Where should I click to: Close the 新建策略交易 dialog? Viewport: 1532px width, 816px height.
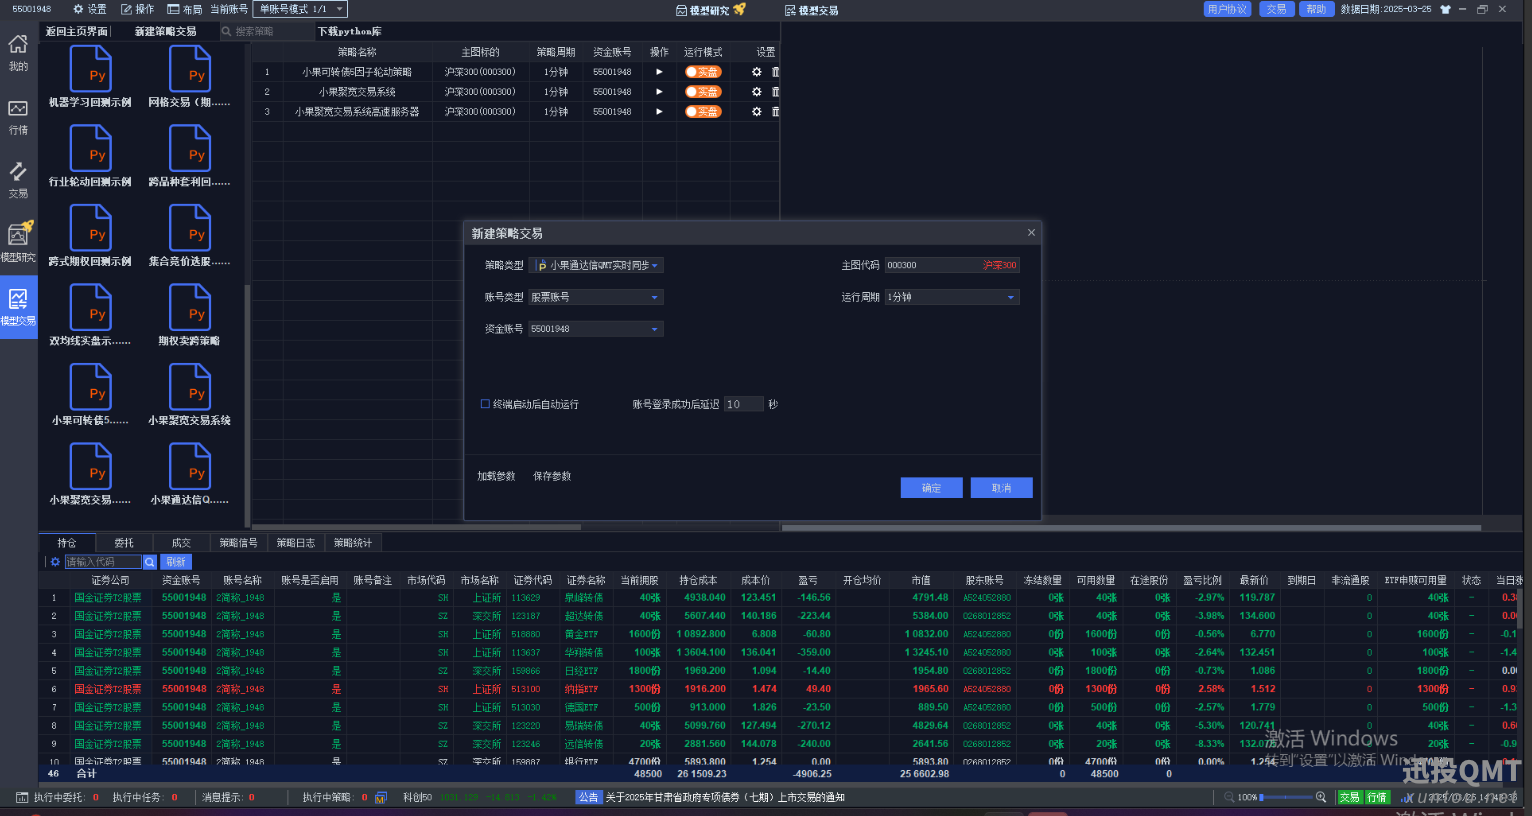[x=1031, y=232]
